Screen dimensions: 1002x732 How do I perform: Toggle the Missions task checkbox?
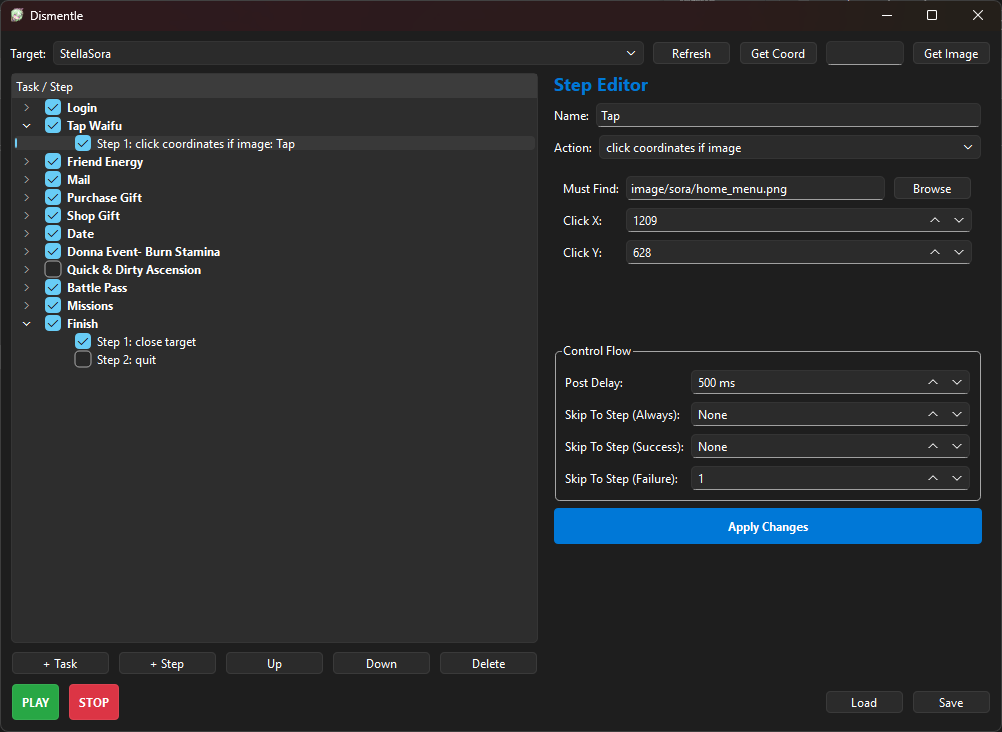[53, 305]
